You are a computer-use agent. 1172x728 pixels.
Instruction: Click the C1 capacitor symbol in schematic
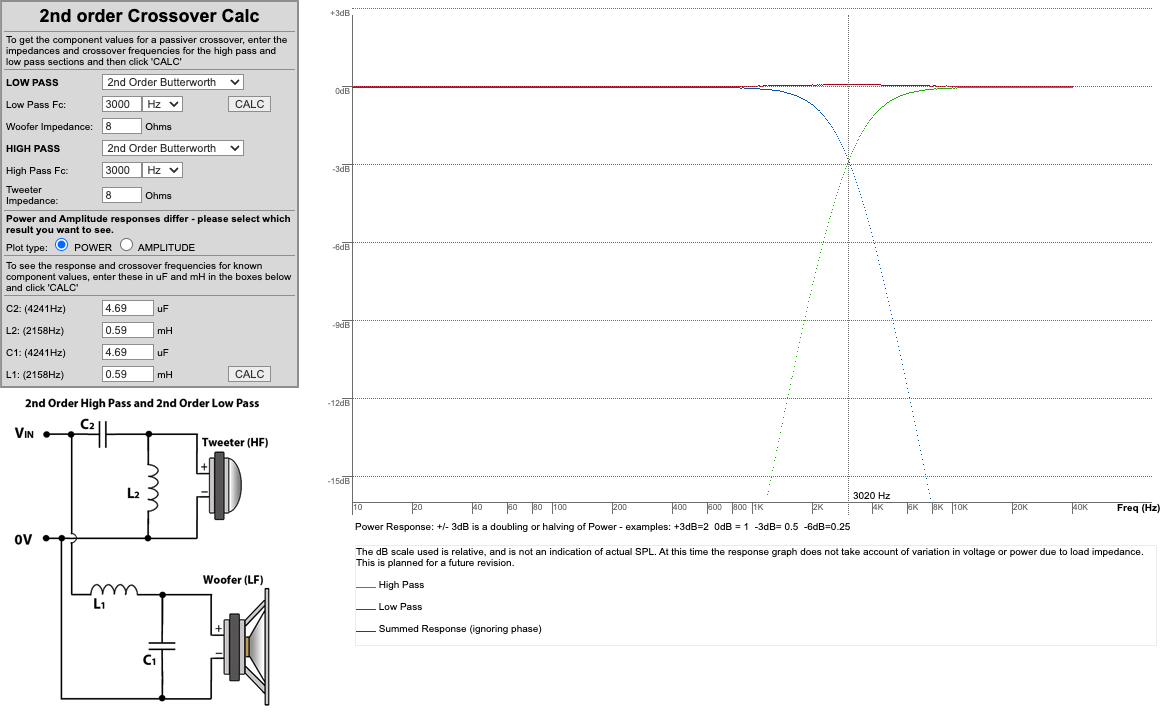(161, 646)
